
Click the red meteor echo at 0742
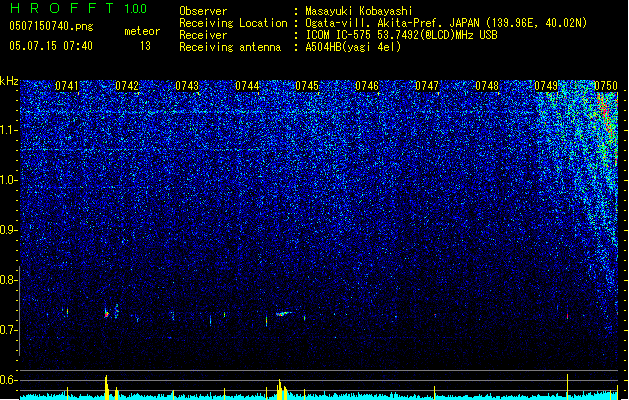coord(107,314)
